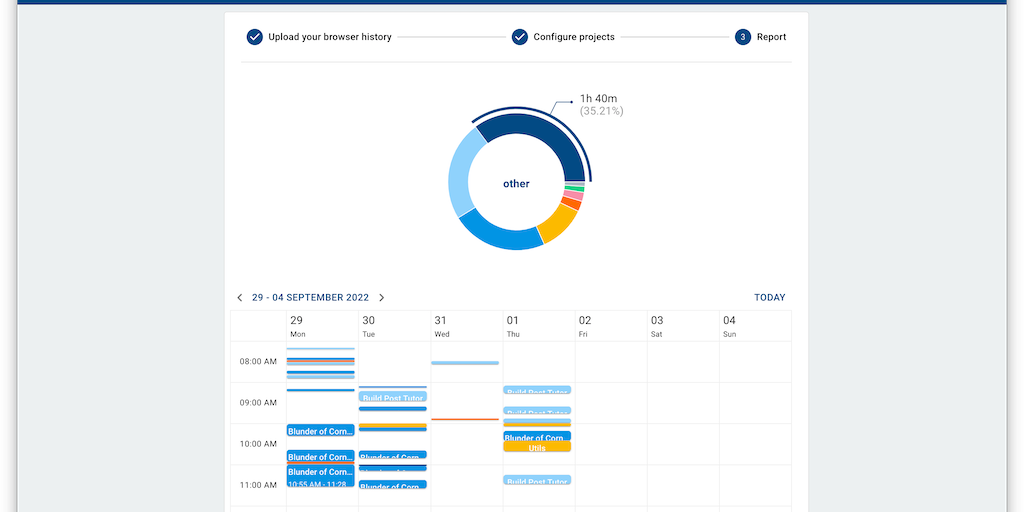
Task: Advance to next week with right chevron
Action: click(x=382, y=298)
